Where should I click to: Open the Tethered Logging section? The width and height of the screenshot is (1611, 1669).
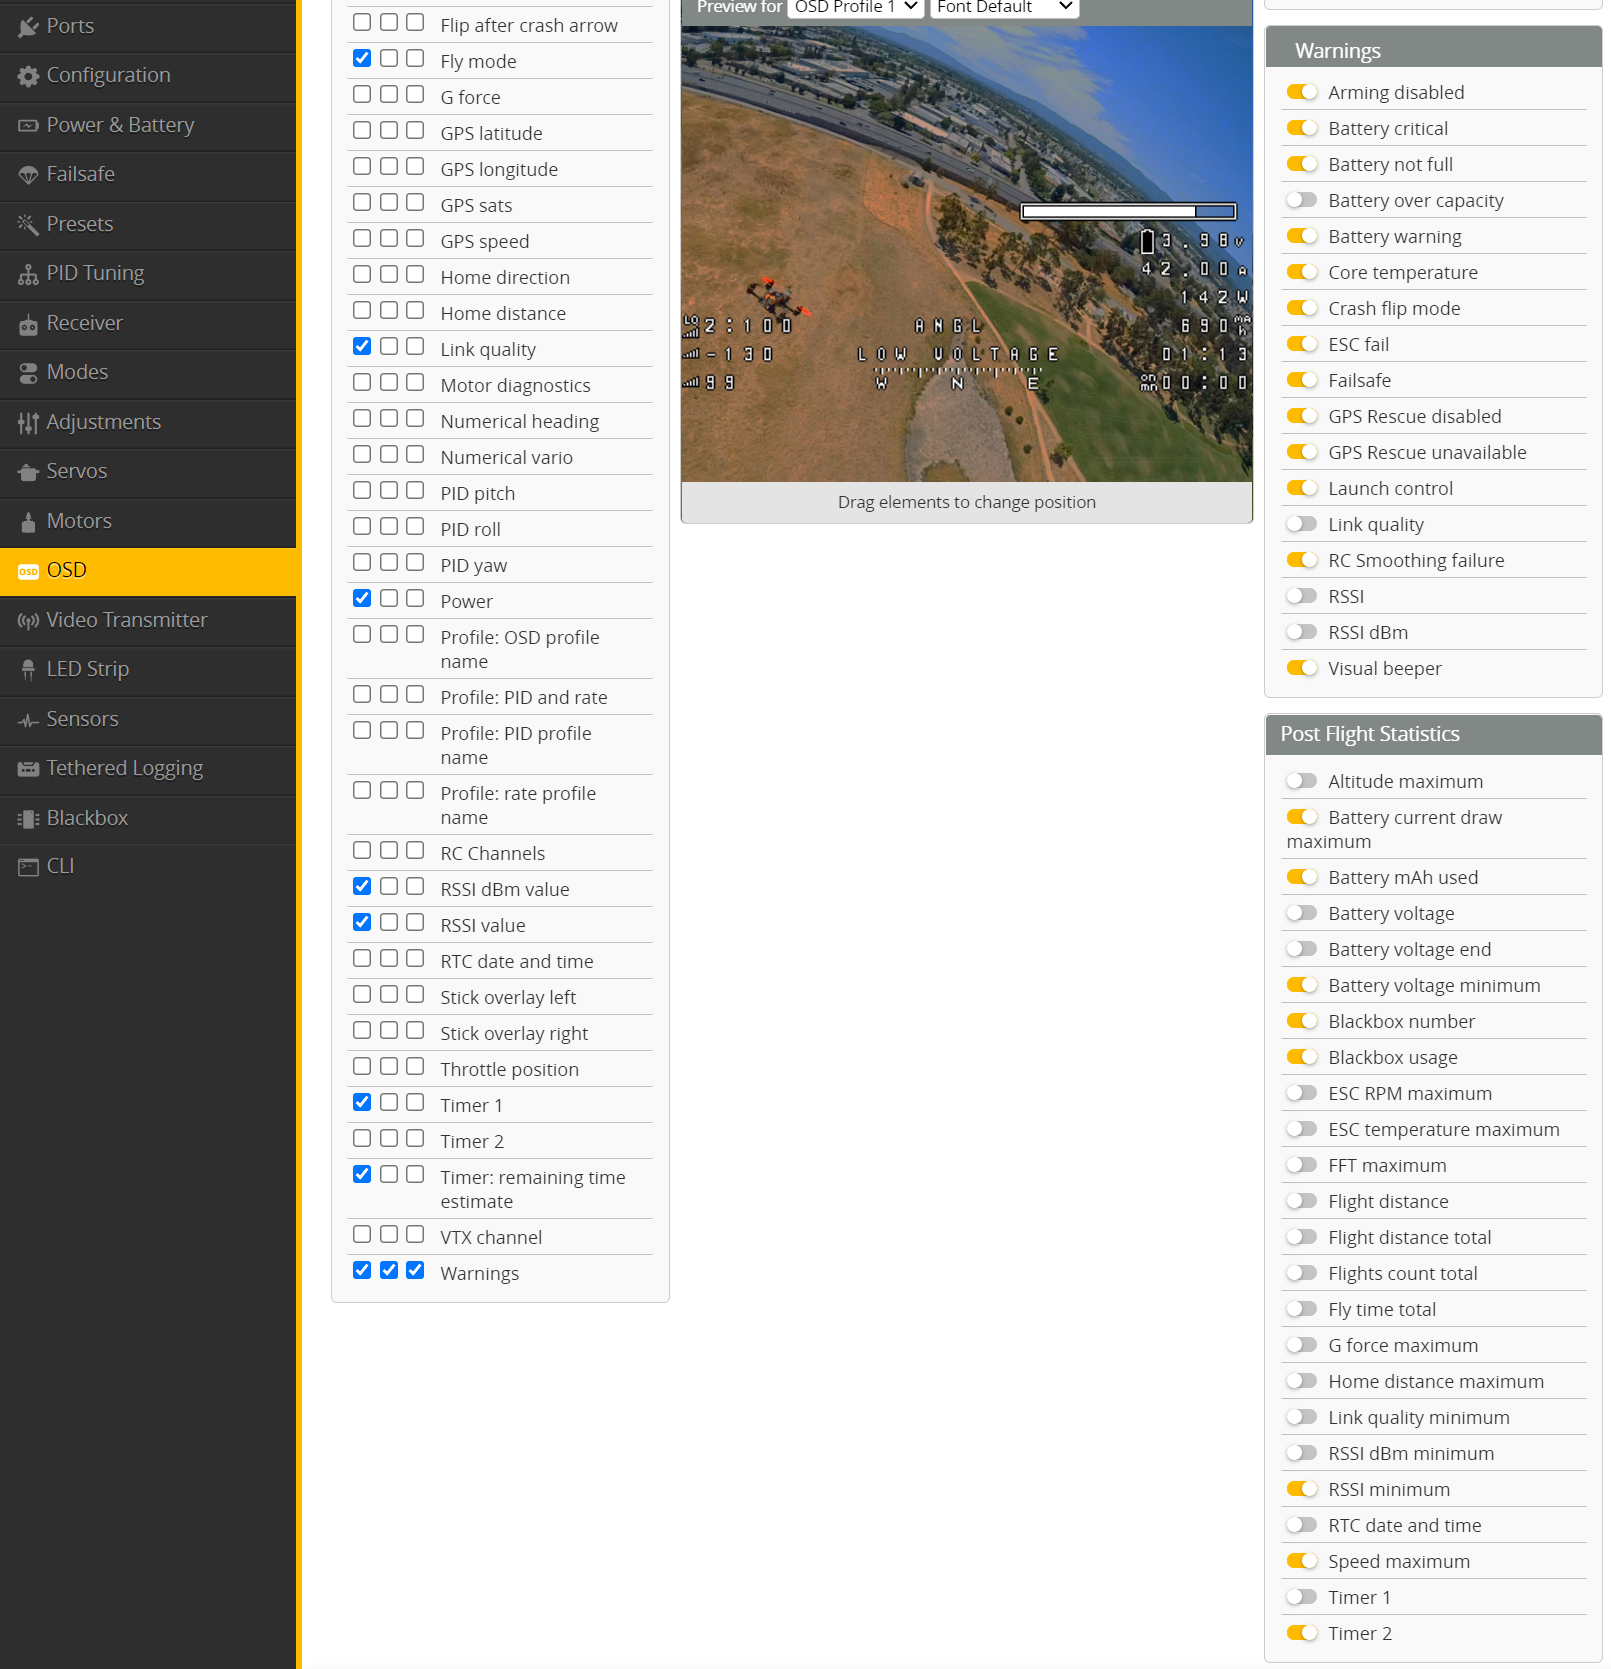click(124, 768)
